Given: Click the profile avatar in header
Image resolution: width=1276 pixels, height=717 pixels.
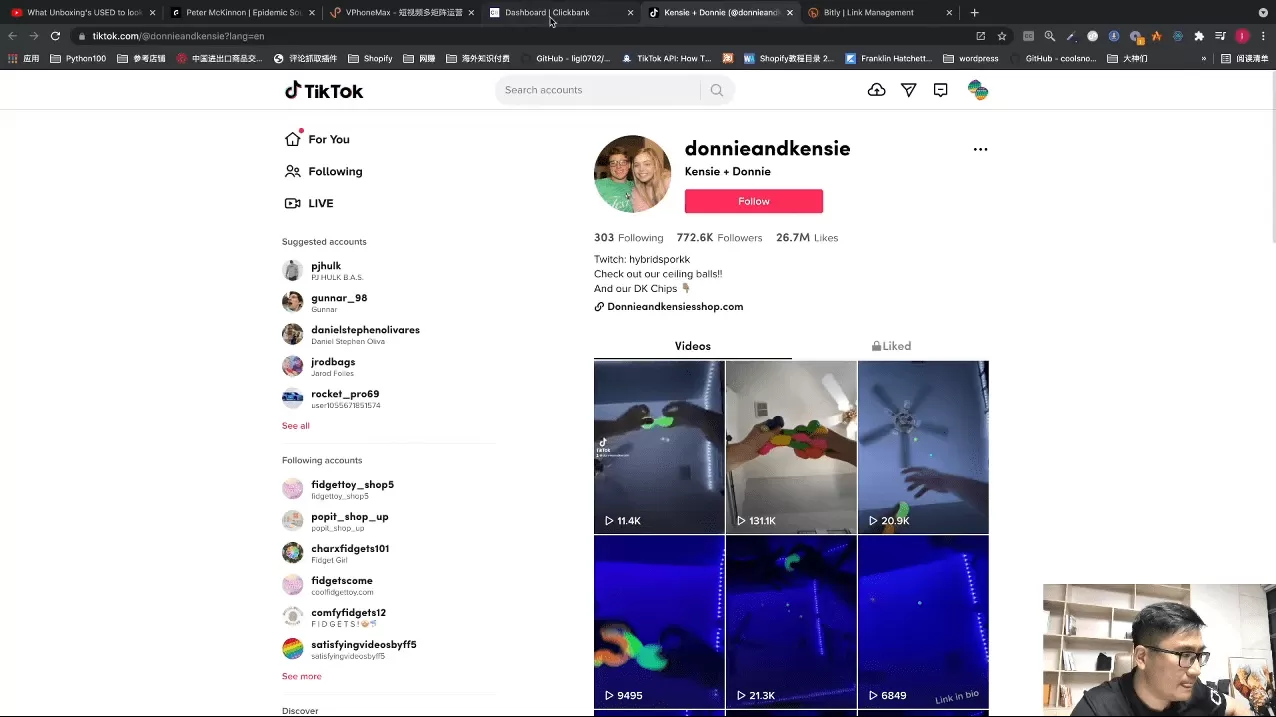Looking at the screenshot, I should tap(978, 90).
